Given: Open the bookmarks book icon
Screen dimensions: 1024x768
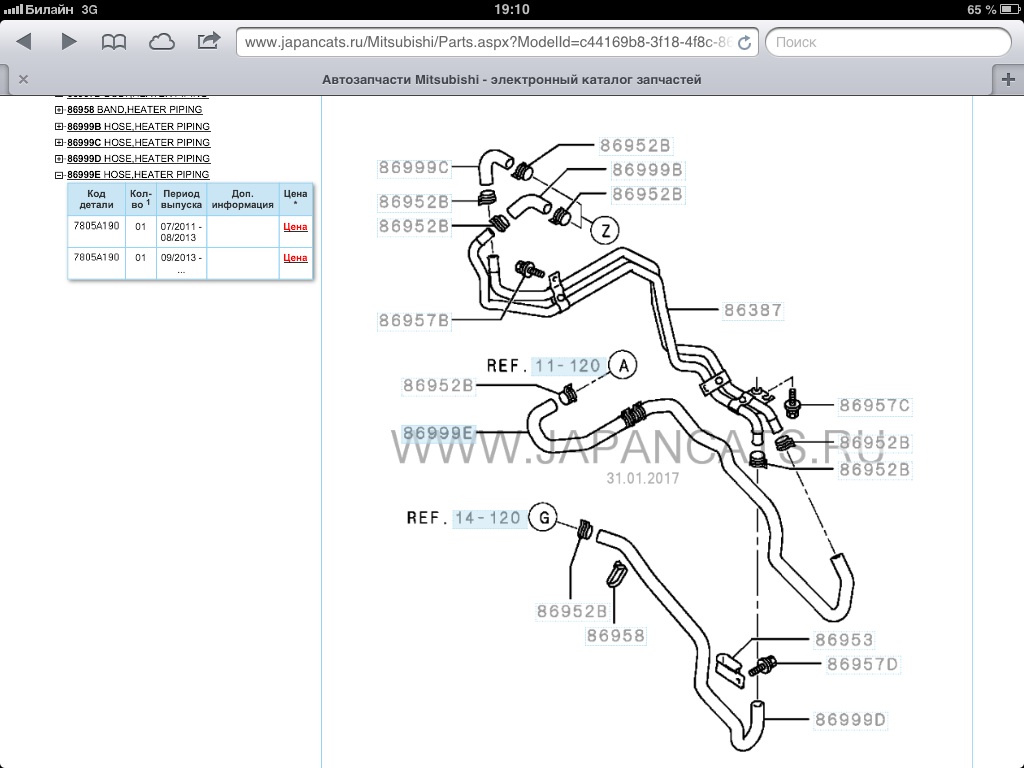Looking at the screenshot, I should coord(114,41).
